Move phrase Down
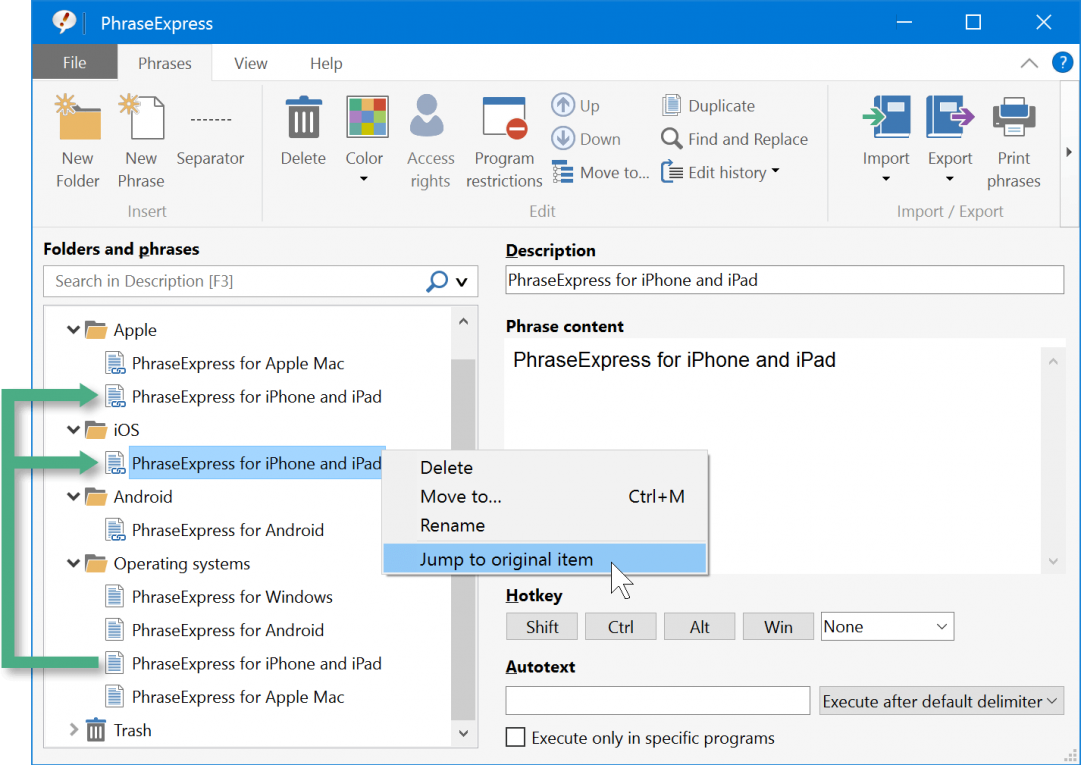This screenshot has height=765, width=1081. point(586,139)
